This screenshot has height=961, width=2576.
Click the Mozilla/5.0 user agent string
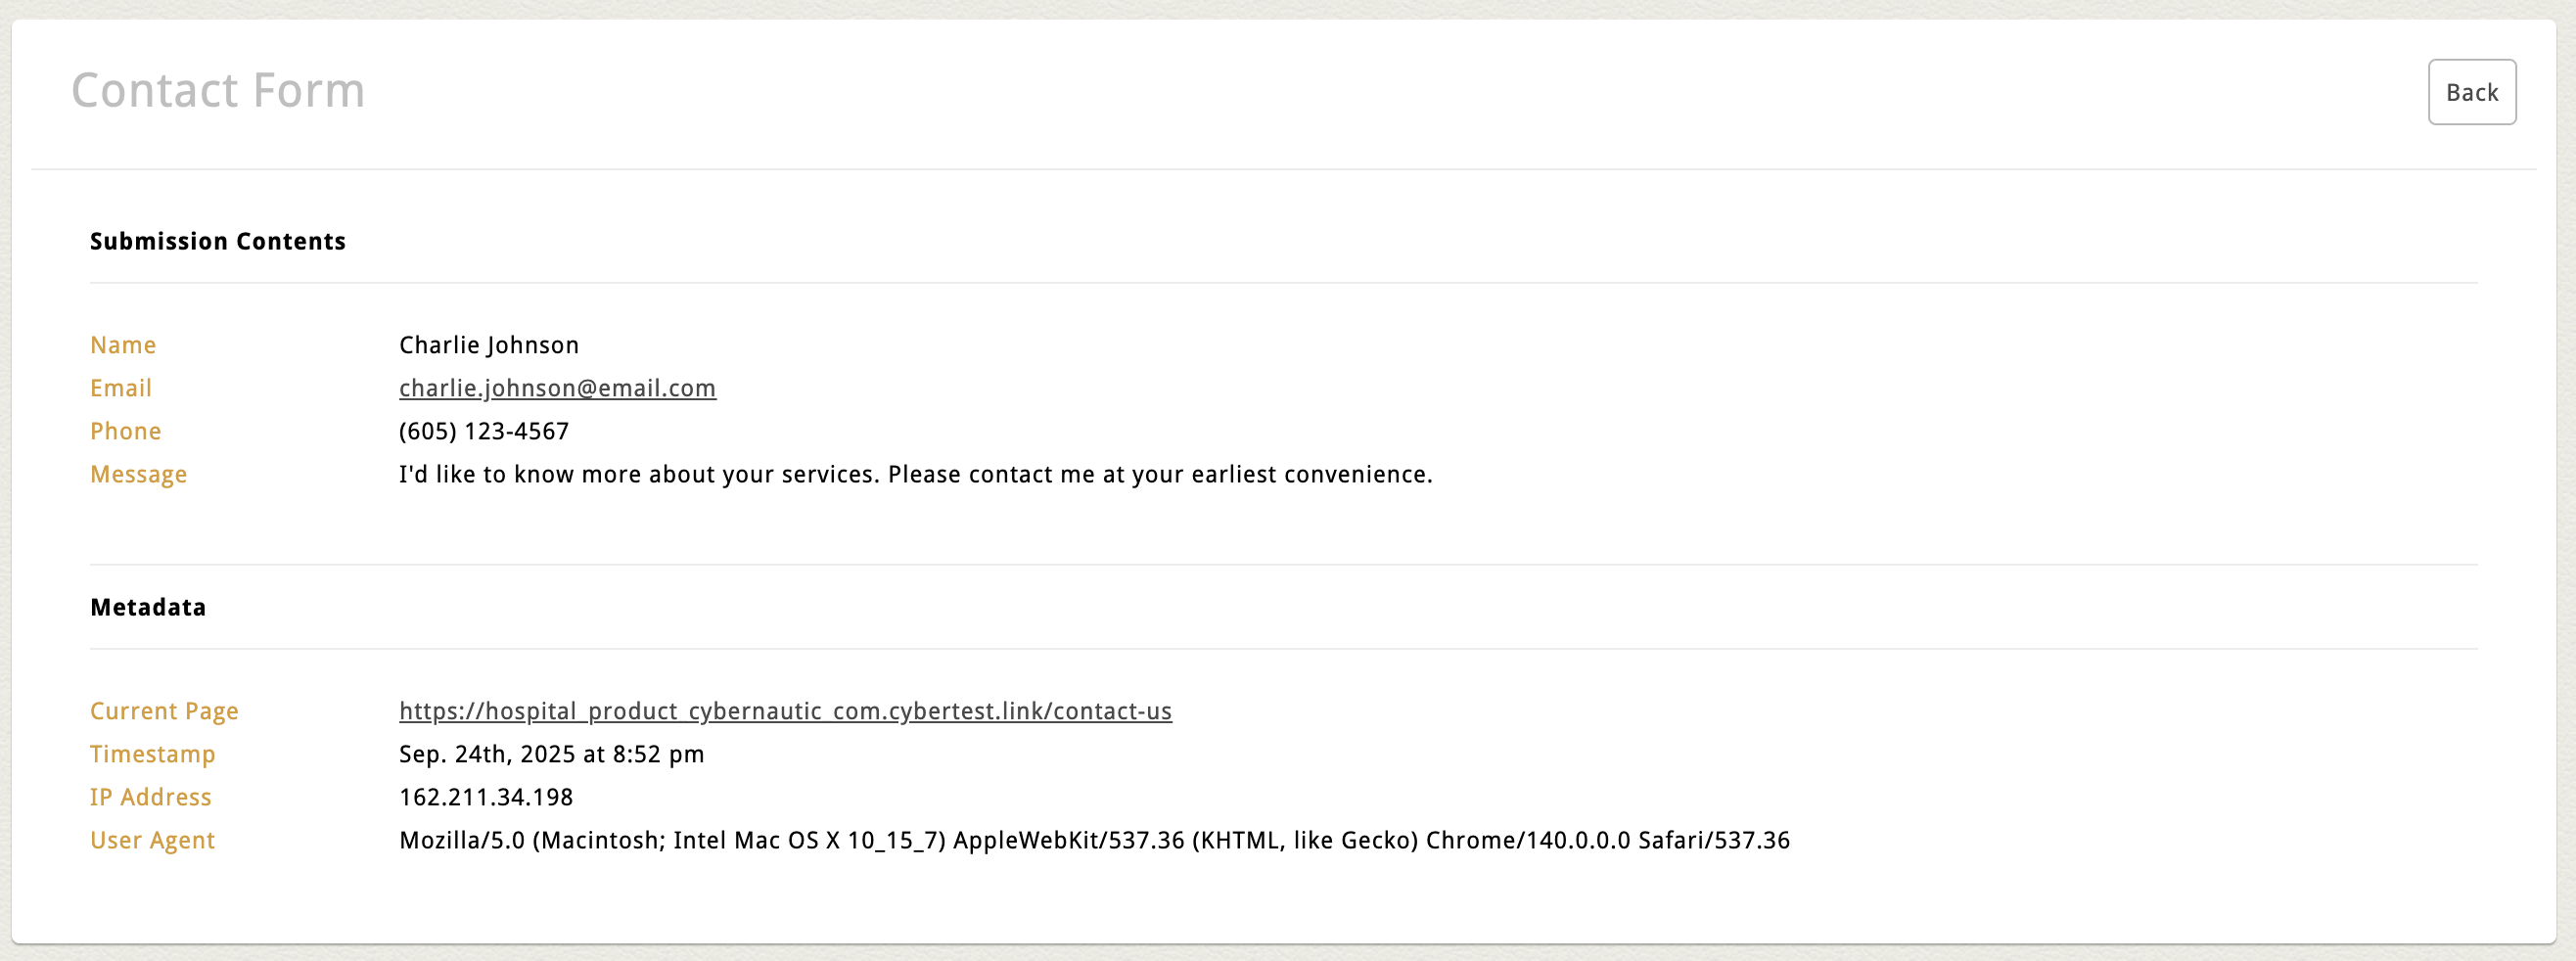1094,840
